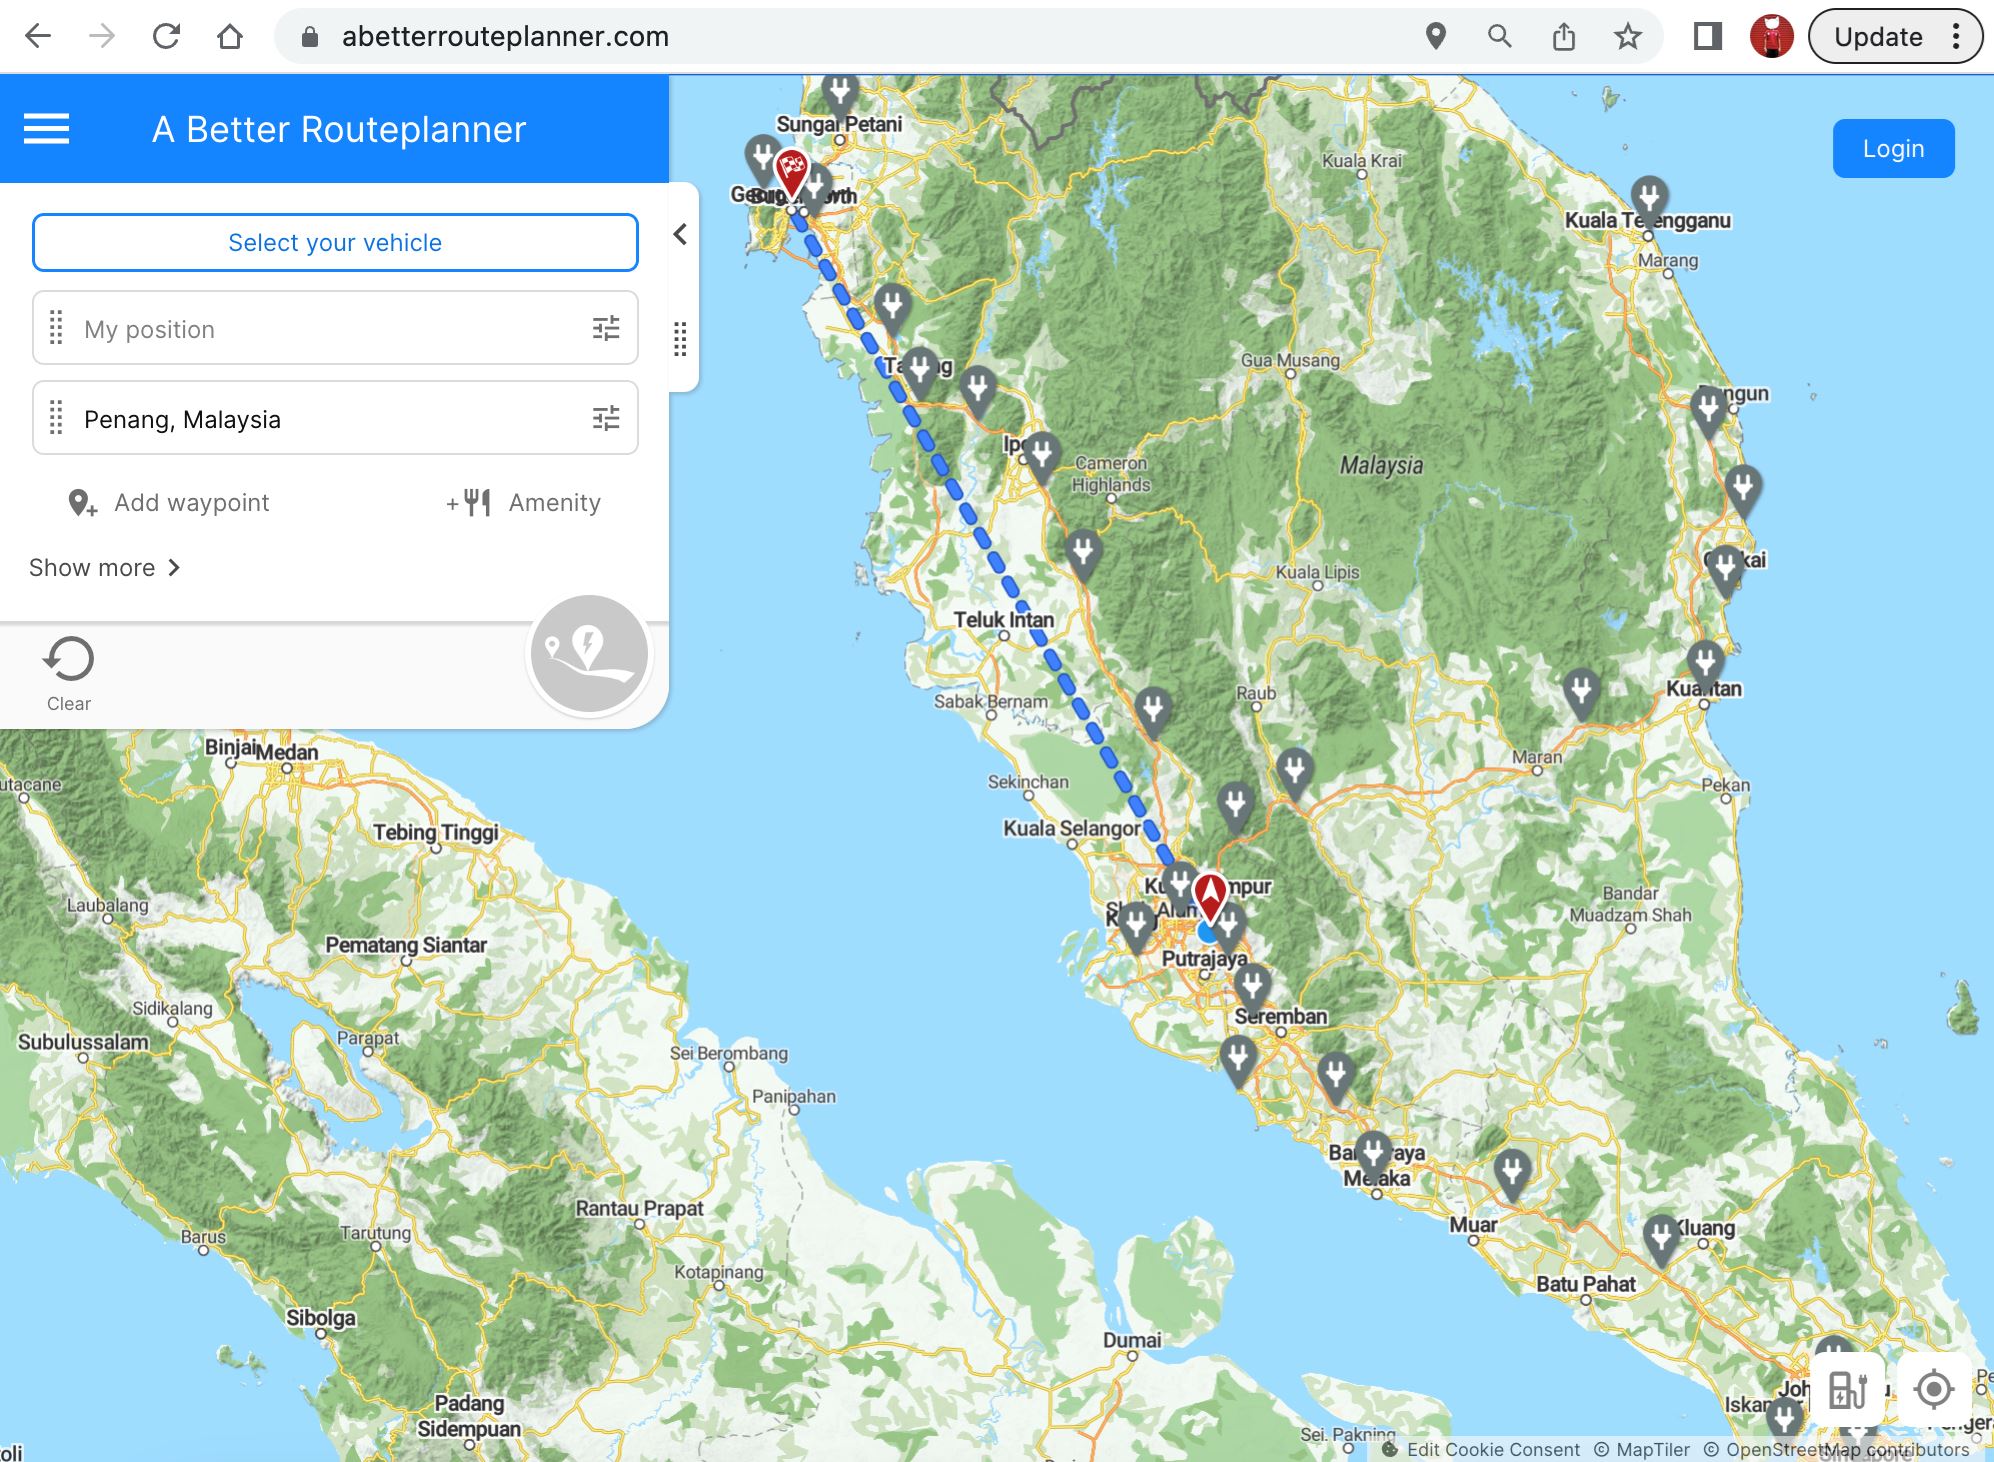Image resolution: width=1994 pixels, height=1462 pixels.
Task: Open settings for the My position field
Action: pyautogui.click(x=606, y=328)
